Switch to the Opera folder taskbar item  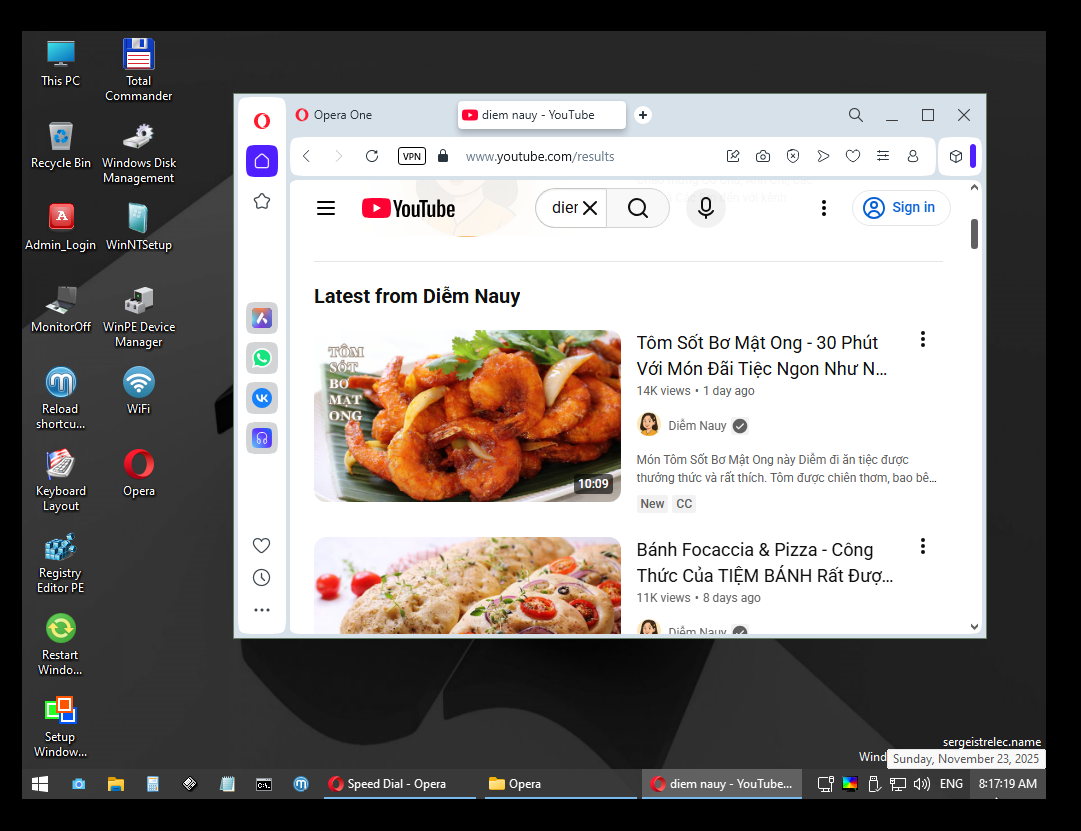[x=560, y=784]
